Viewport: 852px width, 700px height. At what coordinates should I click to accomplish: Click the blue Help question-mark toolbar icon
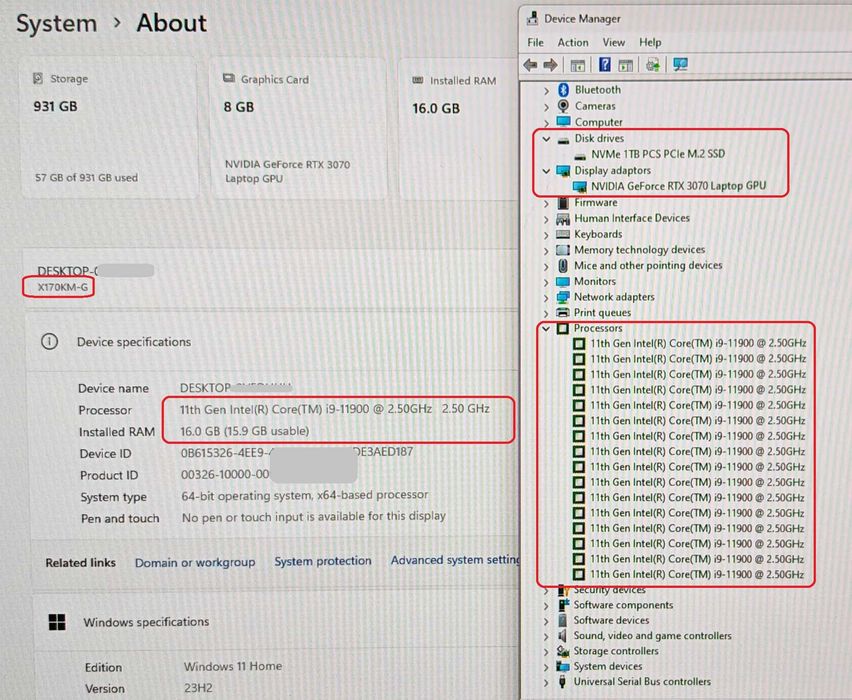(605, 65)
